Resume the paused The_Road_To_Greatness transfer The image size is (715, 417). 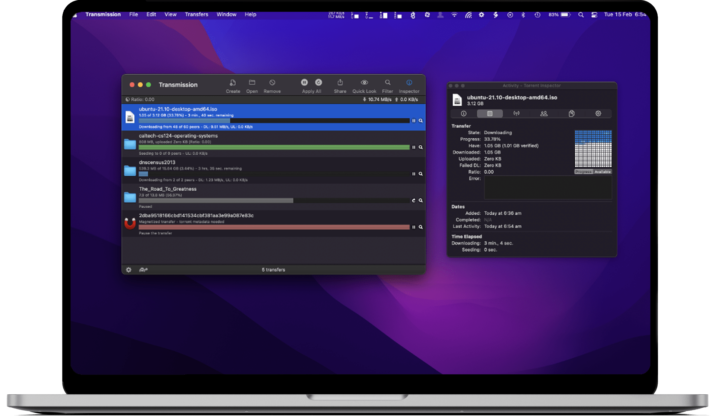point(413,199)
